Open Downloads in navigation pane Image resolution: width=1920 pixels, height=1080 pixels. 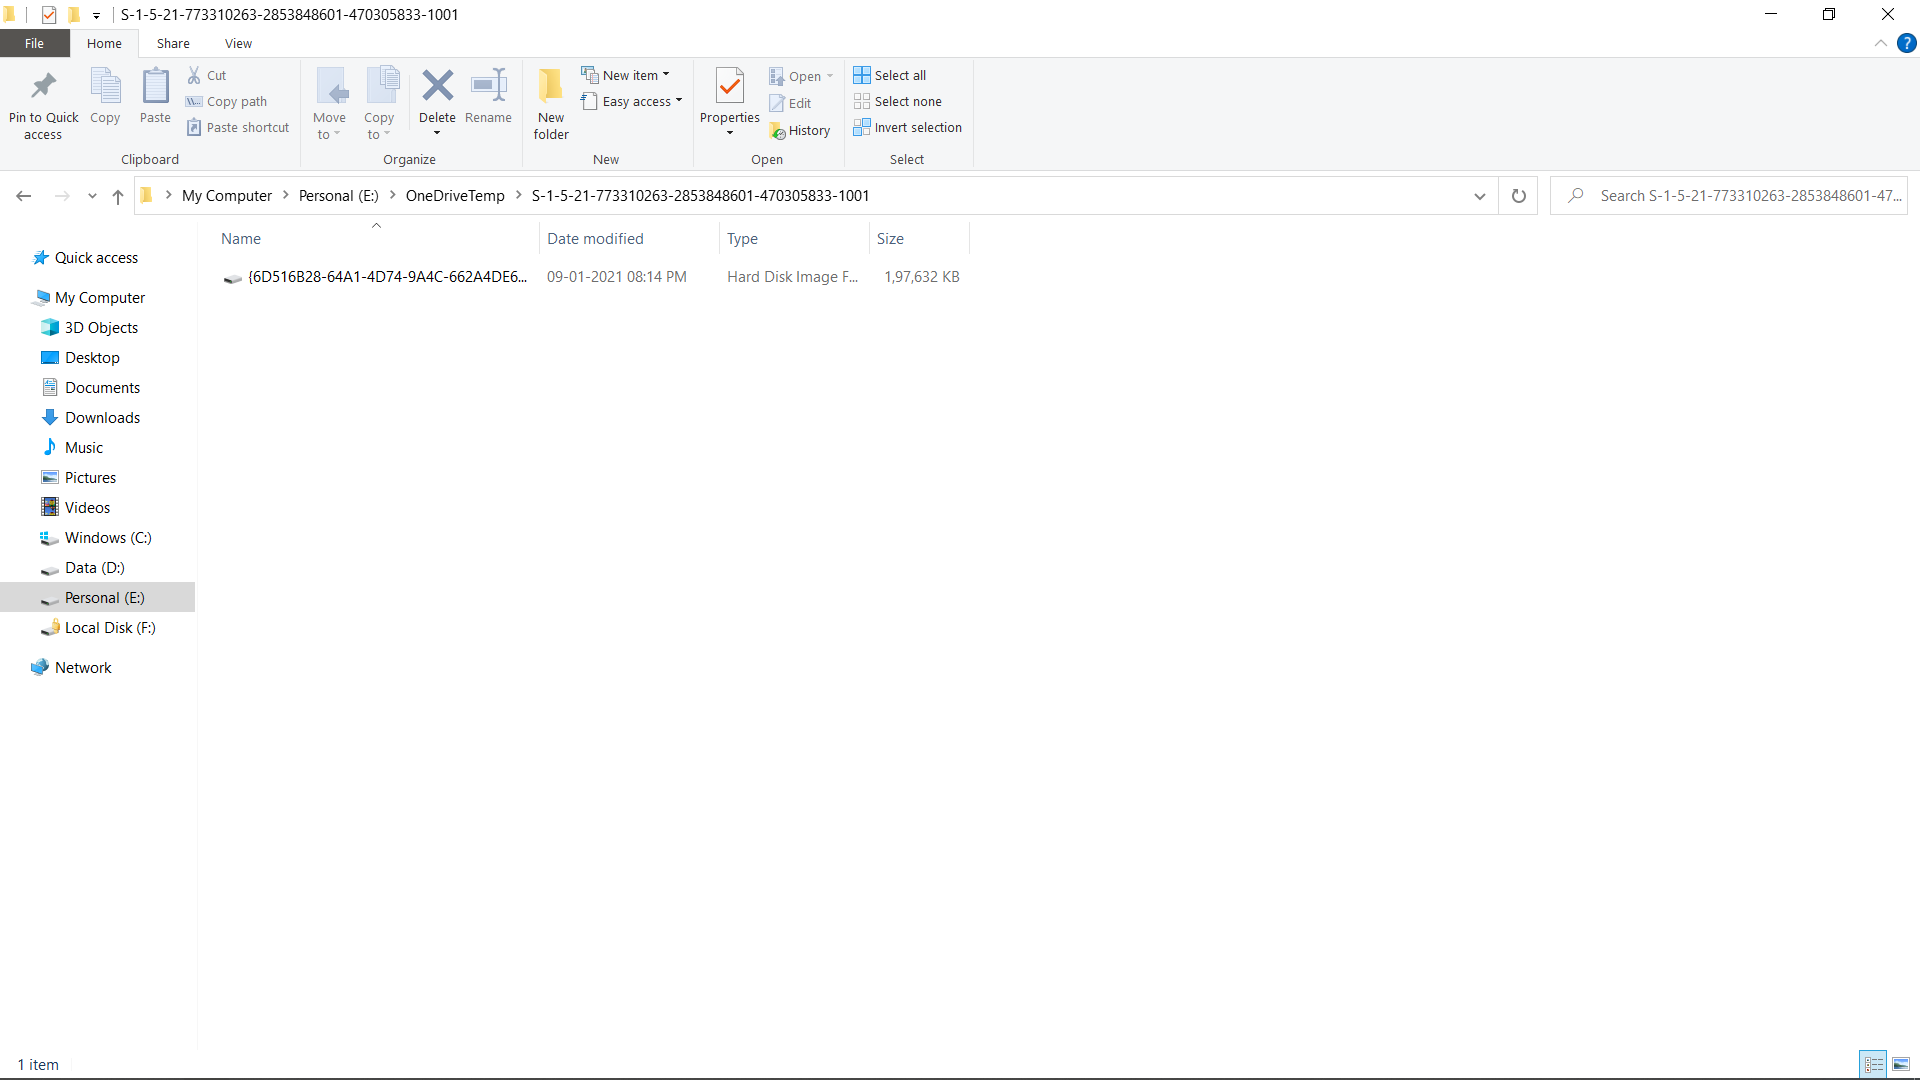click(102, 418)
